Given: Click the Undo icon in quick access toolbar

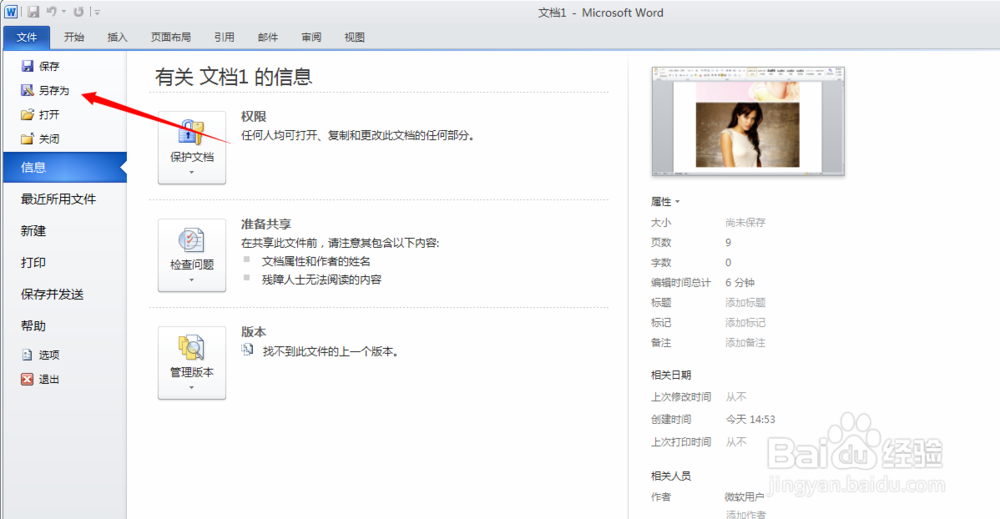Looking at the screenshot, I should [52, 11].
